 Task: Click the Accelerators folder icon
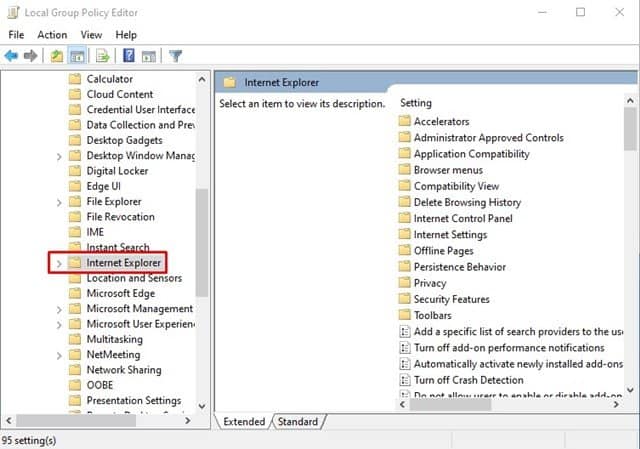404,121
